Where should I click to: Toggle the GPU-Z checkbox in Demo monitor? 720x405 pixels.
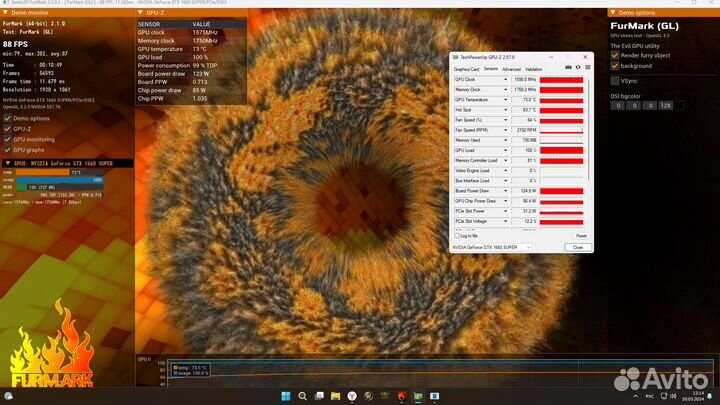click(x=7, y=129)
